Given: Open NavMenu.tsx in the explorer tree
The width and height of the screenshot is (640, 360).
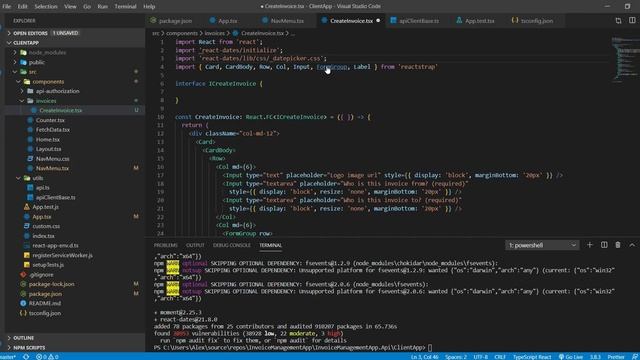Looking at the screenshot, I should click(x=52, y=168).
